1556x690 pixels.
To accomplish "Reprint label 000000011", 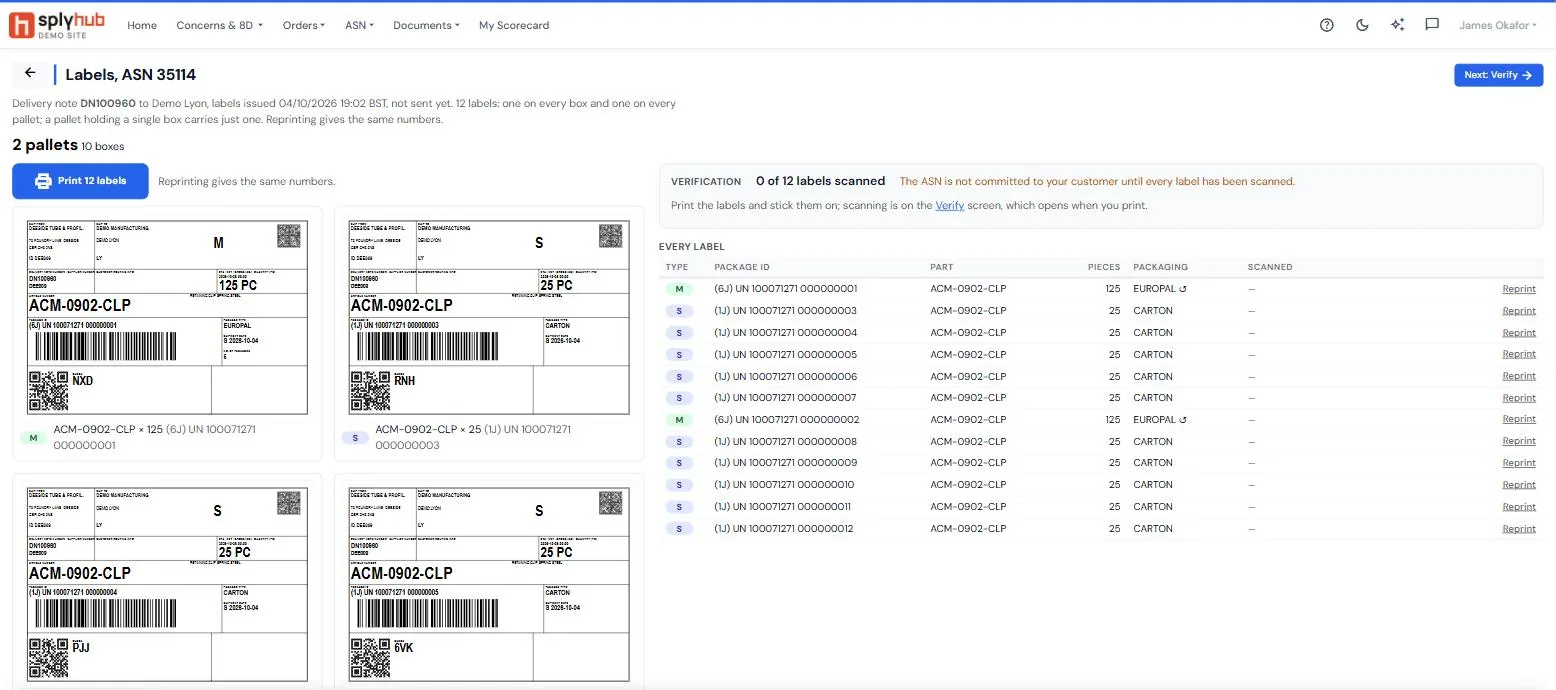I will [x=1519, y=507].
